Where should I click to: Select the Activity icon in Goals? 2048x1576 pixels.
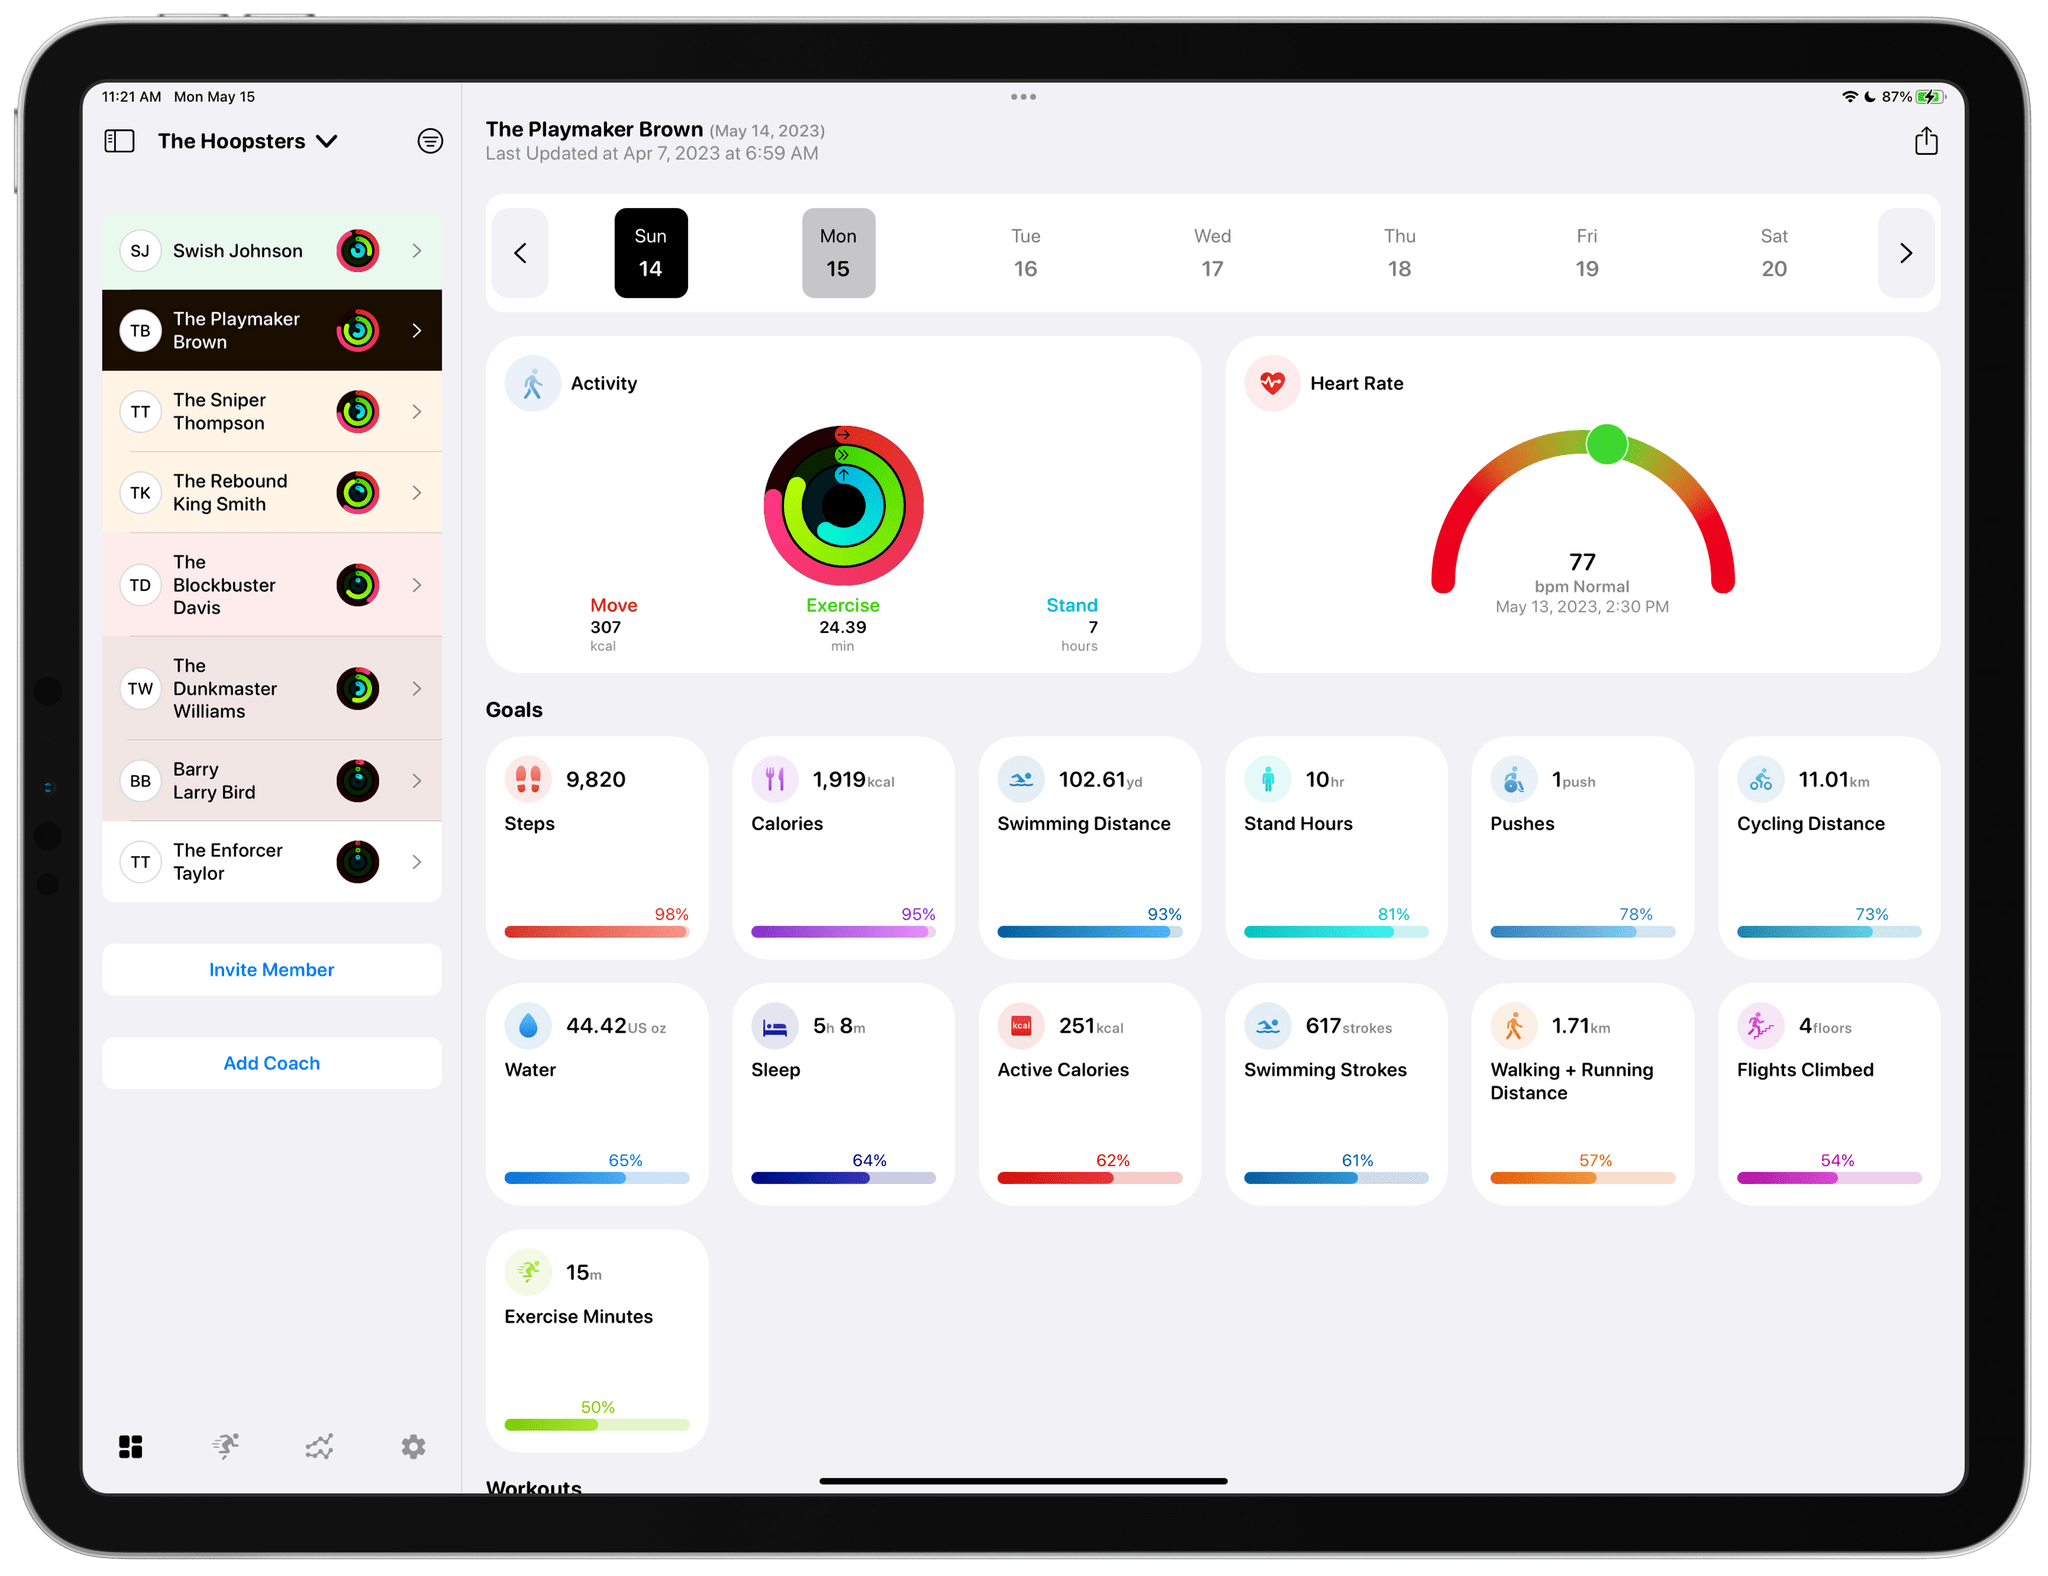click(x=533, y=382)
